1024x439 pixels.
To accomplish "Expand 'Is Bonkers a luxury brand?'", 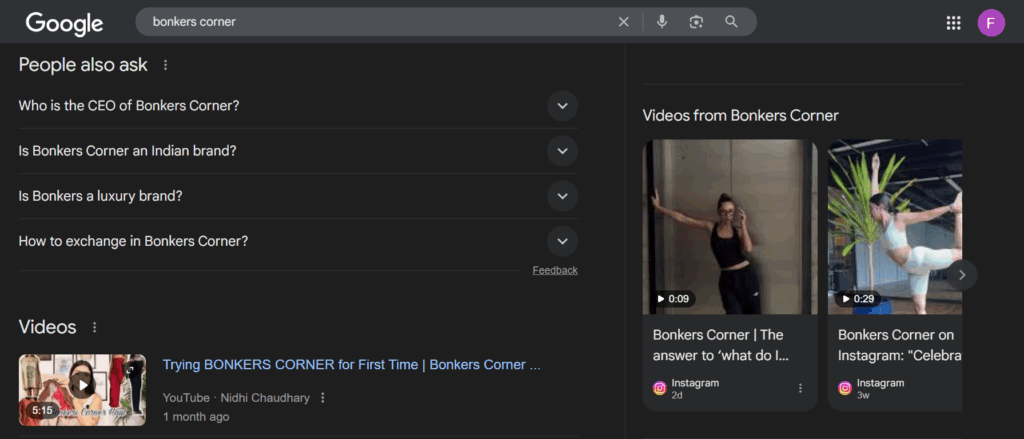I will pos(298,196).
